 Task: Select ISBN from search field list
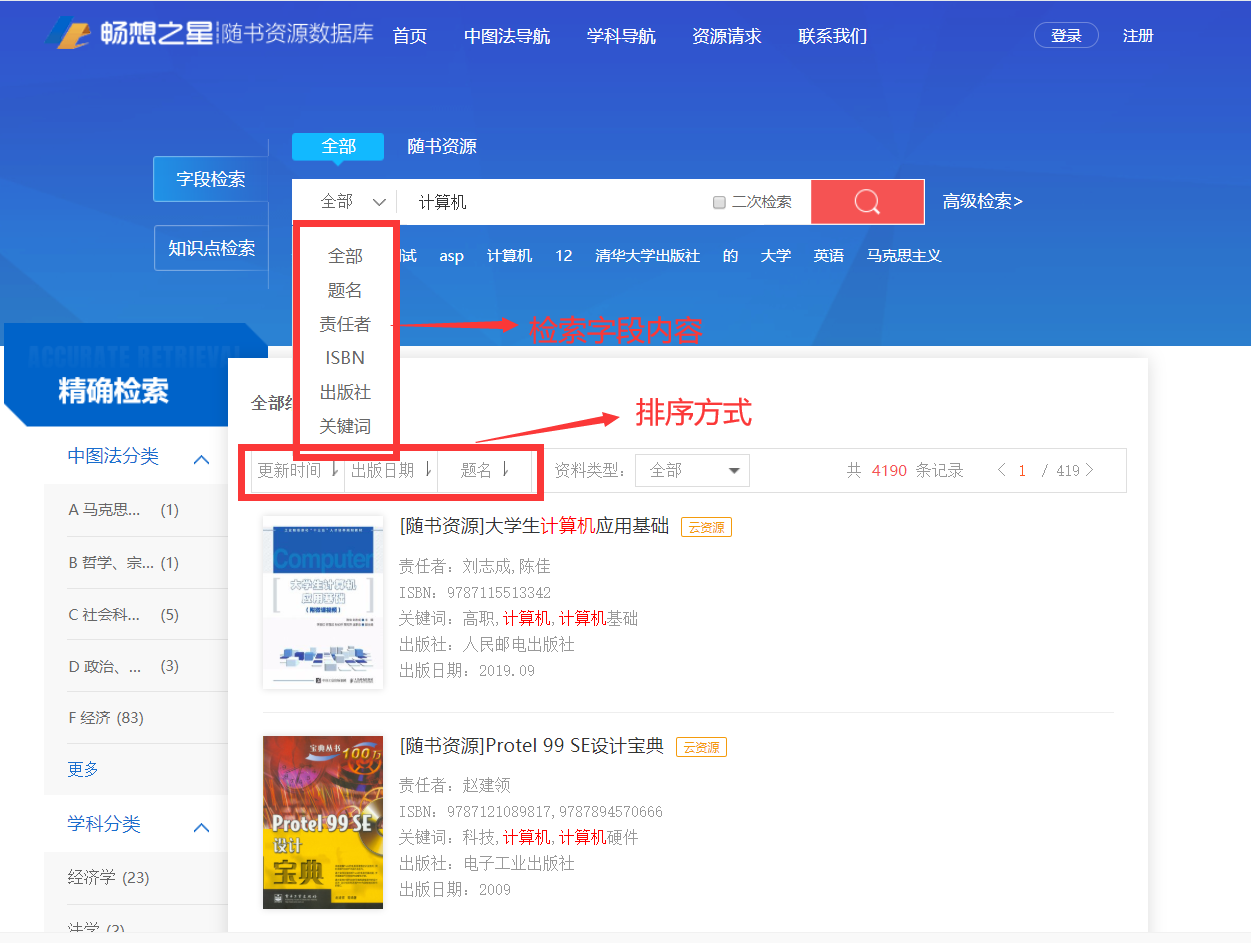(345, 358)
